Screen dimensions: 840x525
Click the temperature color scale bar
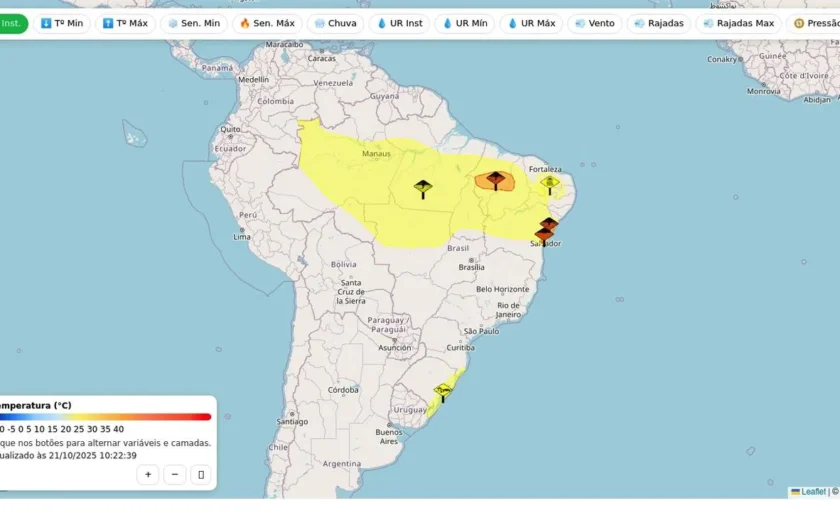point(105,417)
